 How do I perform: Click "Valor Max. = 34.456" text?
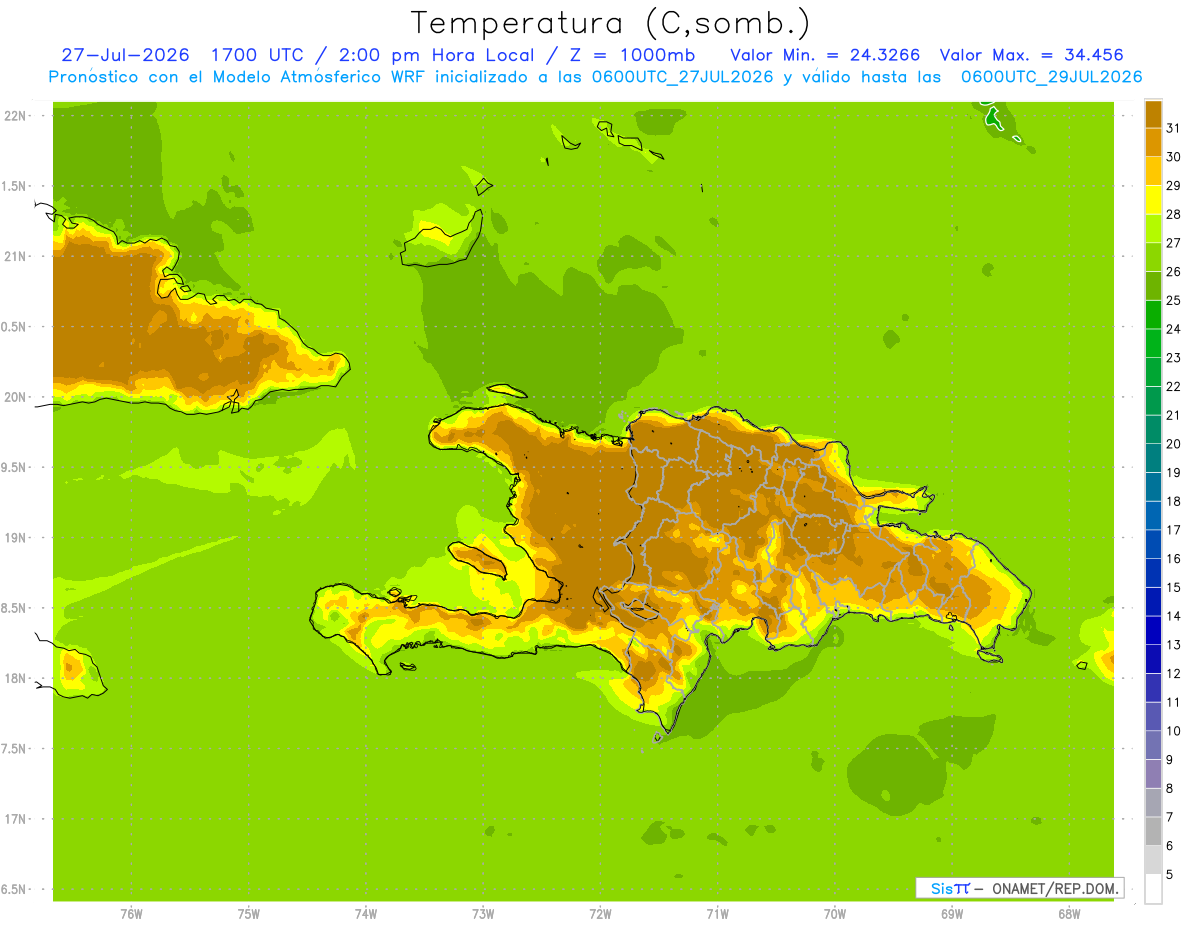click(x=1032, y=55)
